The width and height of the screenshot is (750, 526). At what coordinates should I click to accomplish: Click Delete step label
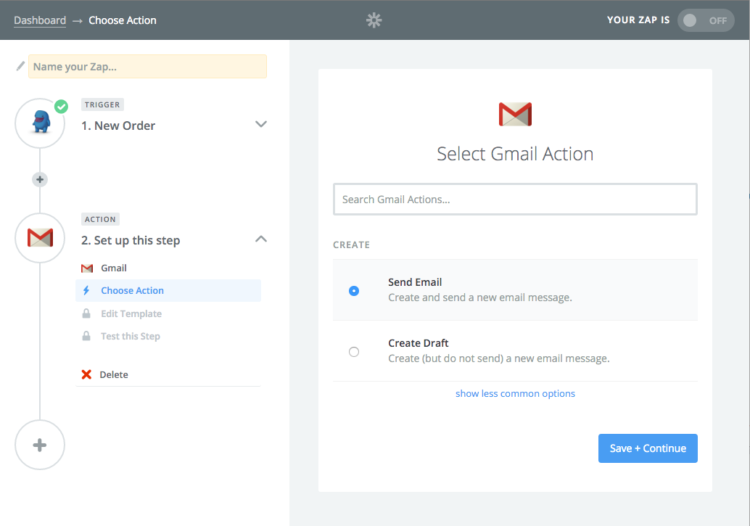(114, 374)
